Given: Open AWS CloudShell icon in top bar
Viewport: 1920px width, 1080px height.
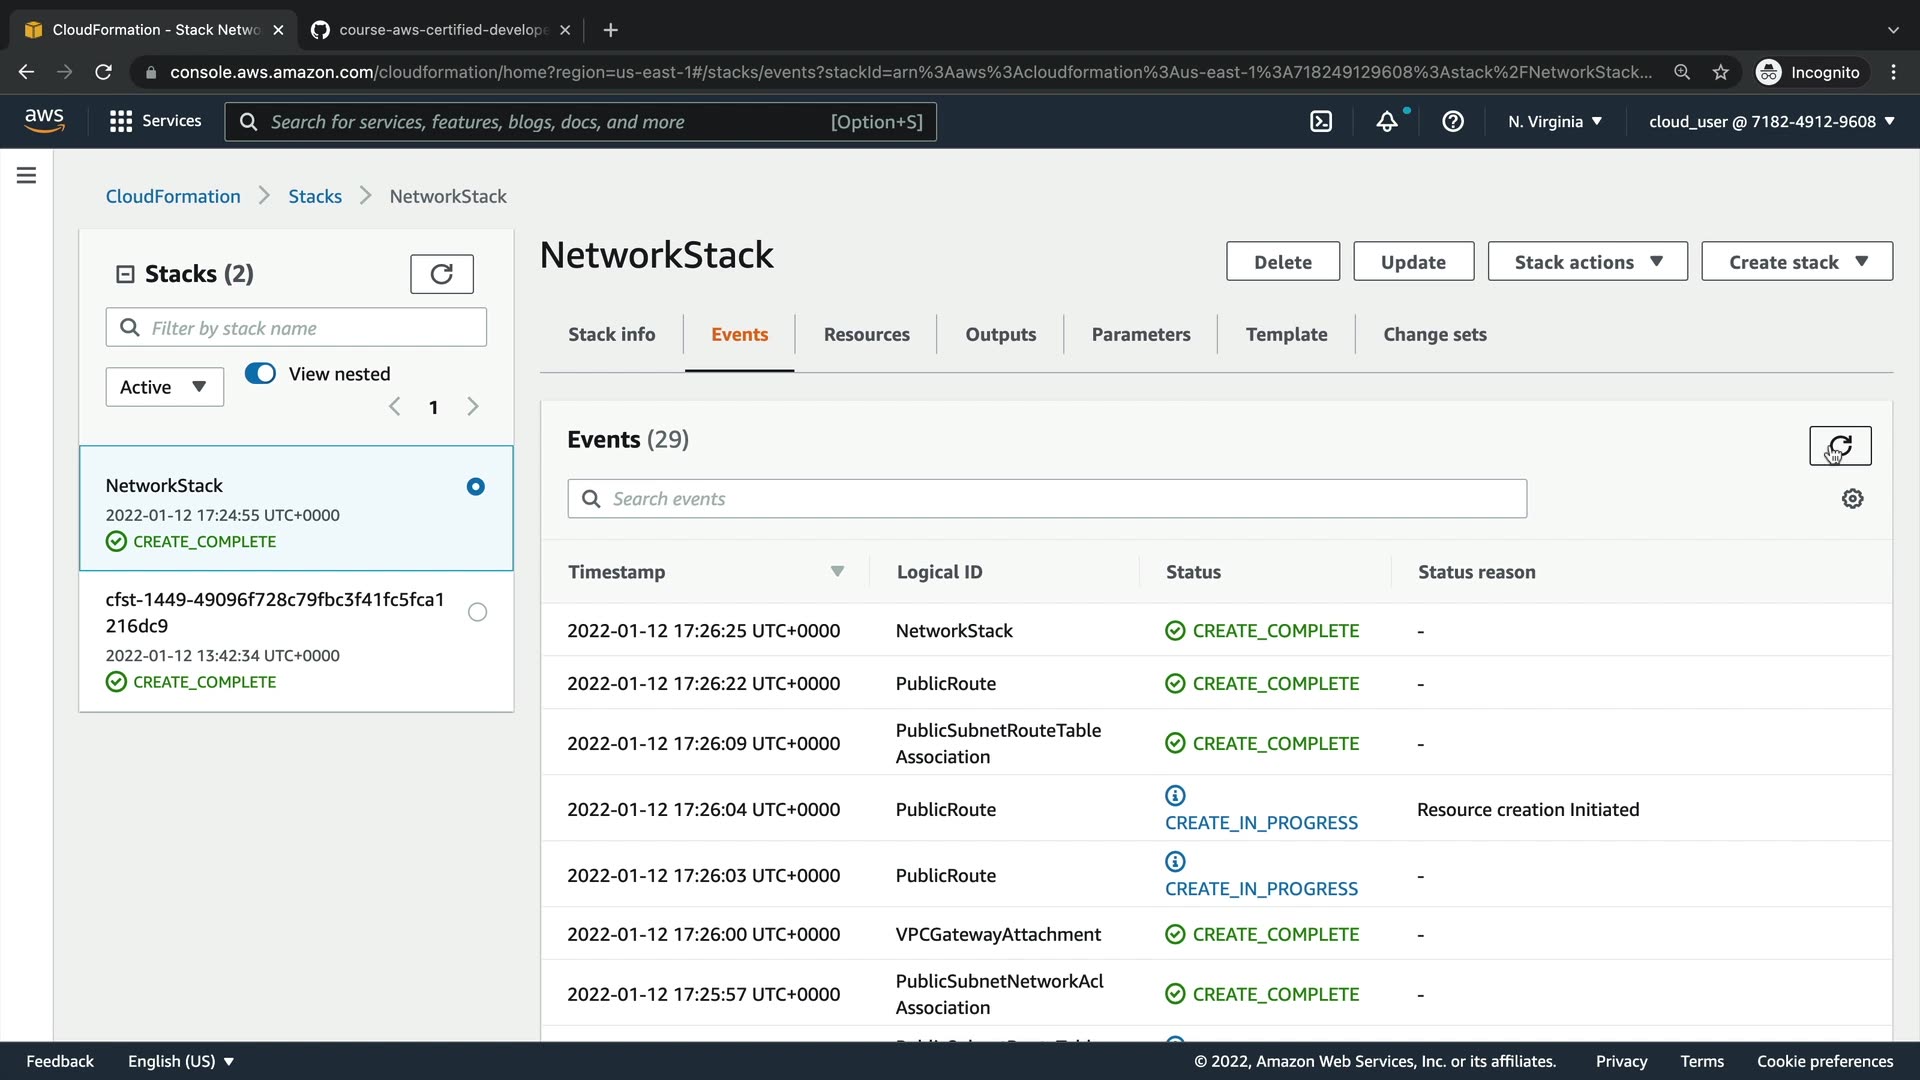Looking at the screenshot, I should (1321, 122).
